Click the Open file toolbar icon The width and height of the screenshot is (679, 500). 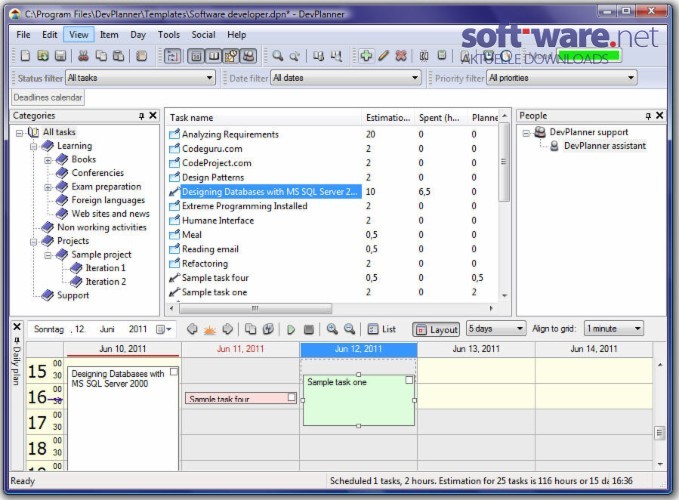click(42, 56)
